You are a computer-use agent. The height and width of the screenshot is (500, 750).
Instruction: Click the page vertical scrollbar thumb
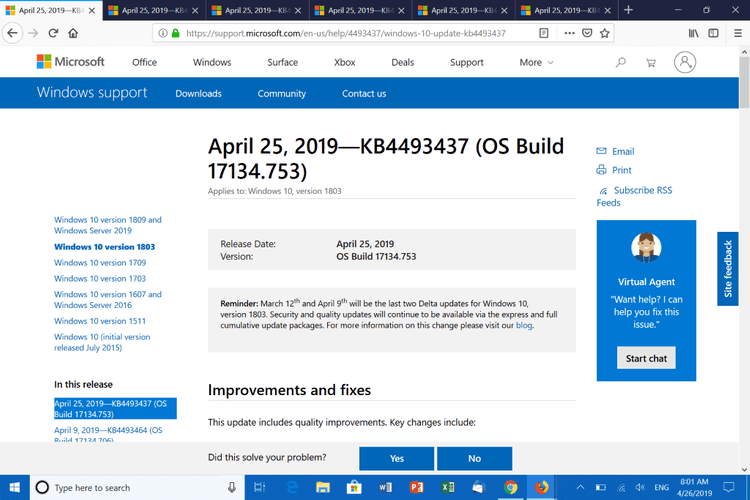click(744, 82)
